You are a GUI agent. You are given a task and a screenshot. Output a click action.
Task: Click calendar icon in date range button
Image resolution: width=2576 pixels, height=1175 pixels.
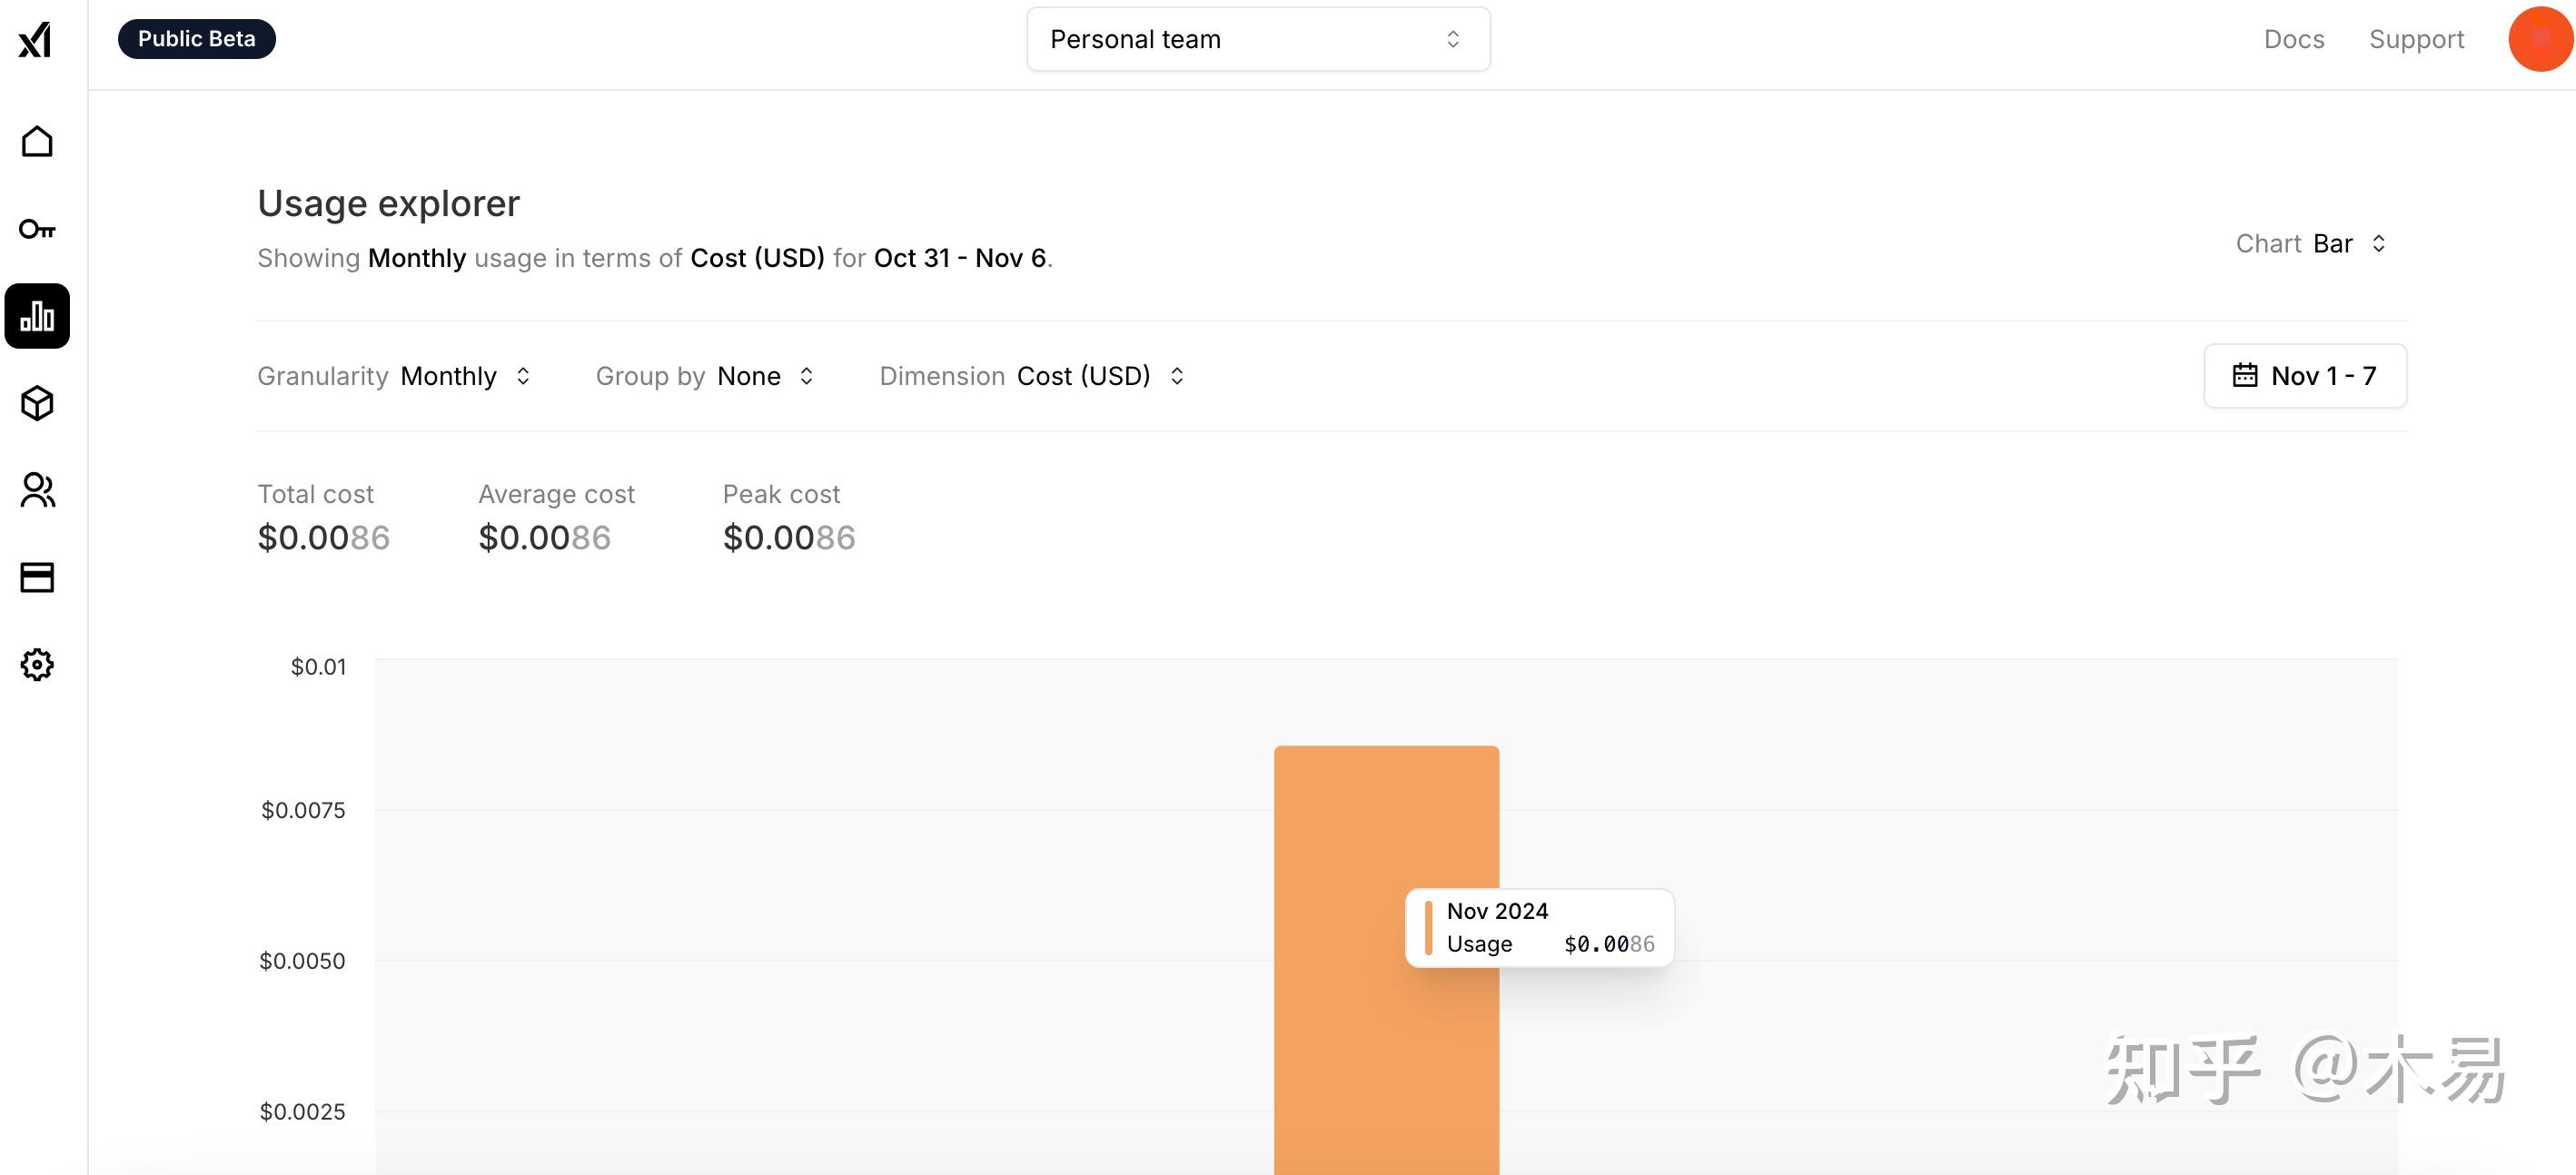[x=2245, y=375]
